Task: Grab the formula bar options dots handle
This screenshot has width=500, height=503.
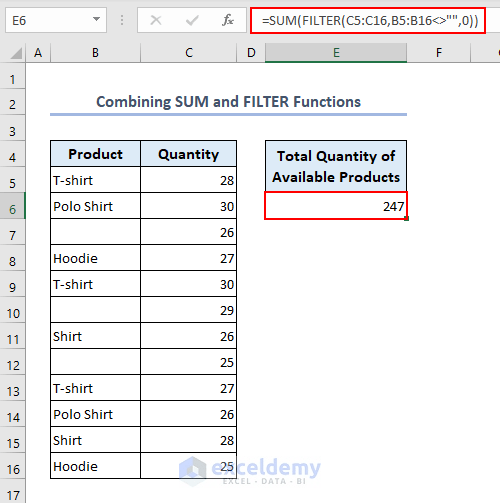Action: [122, 20]
